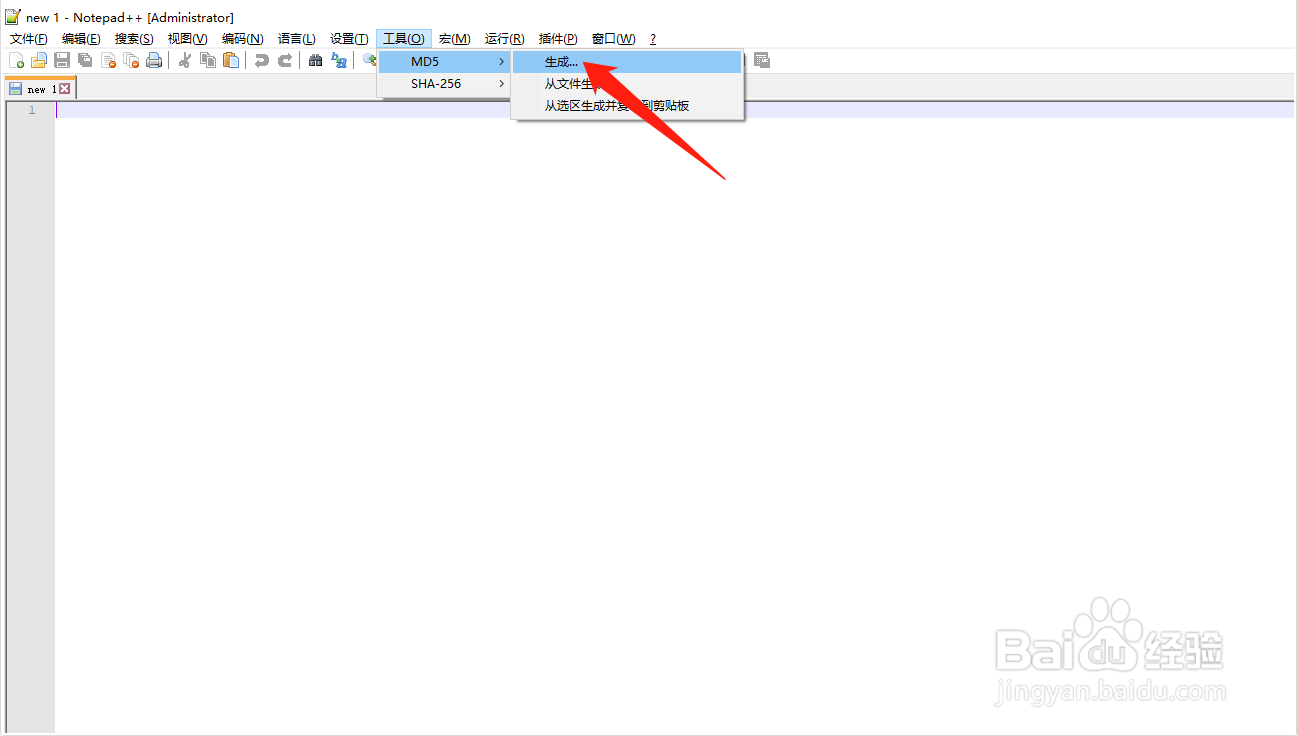Click the Find binoculars icon
Screen dimensions: 1297x736
pyautogui.click(x=315, y=61)
